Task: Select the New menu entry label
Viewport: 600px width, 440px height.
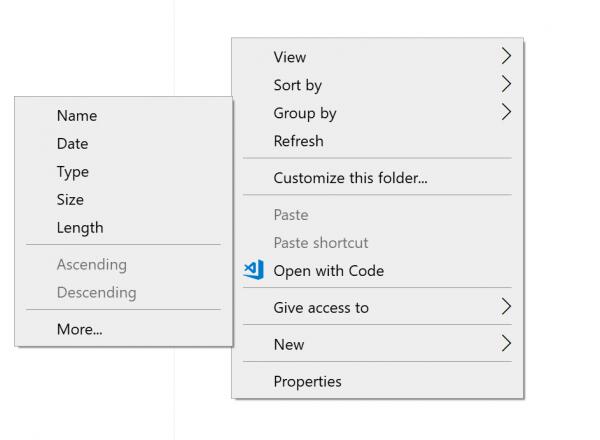Action: pos(288,344)
